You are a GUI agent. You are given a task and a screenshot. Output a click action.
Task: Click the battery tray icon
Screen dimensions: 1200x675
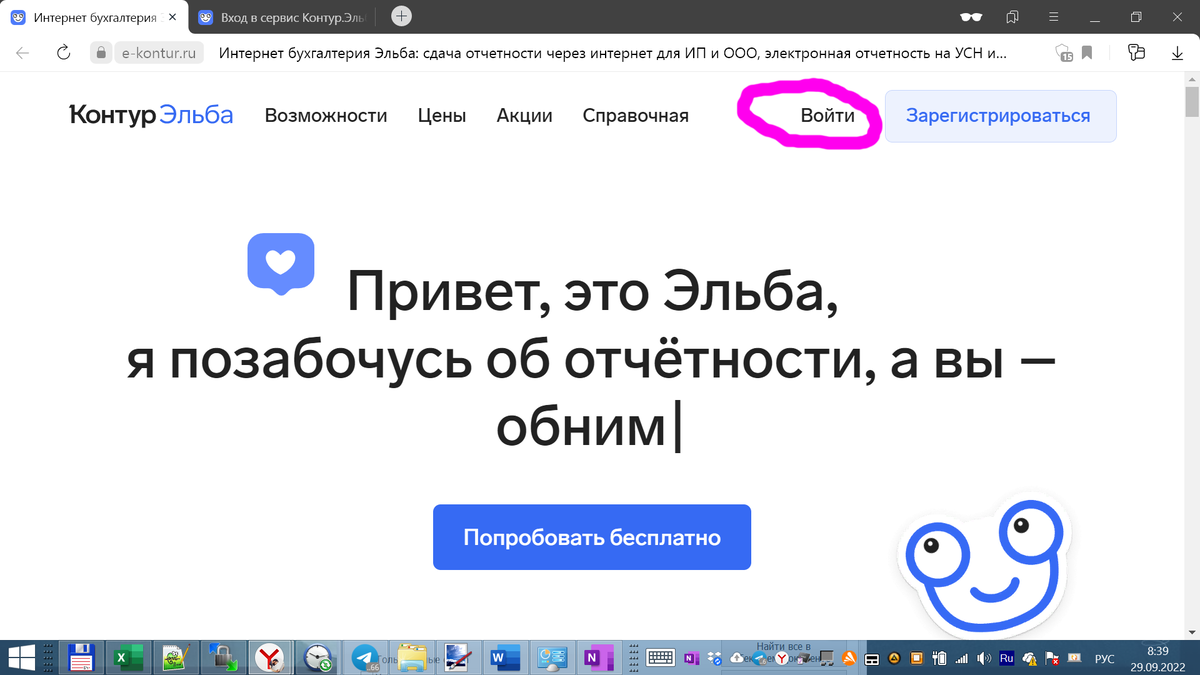coord(940,658)
